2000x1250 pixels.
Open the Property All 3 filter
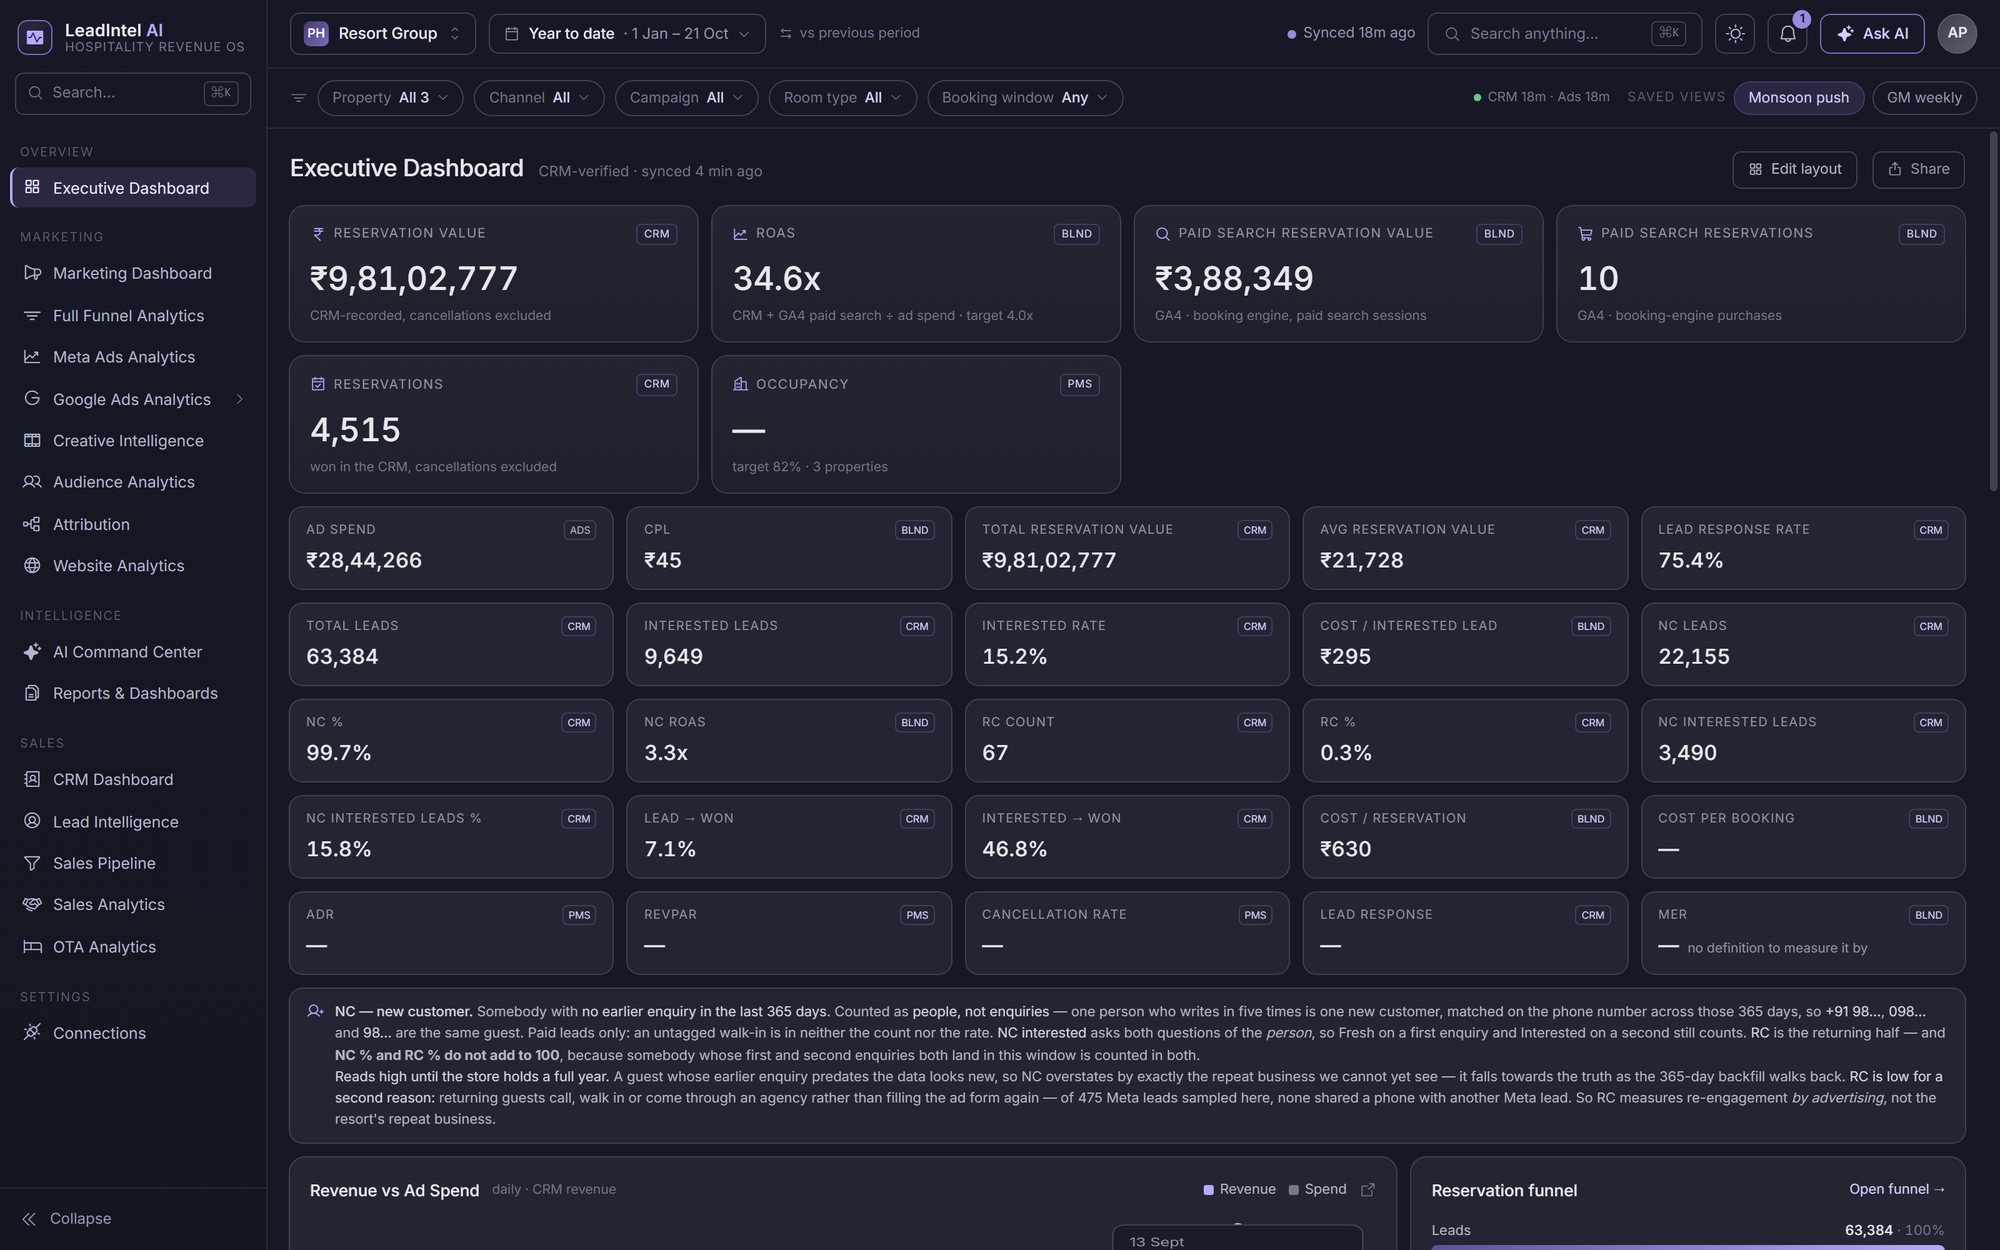[x=390, y=98]
